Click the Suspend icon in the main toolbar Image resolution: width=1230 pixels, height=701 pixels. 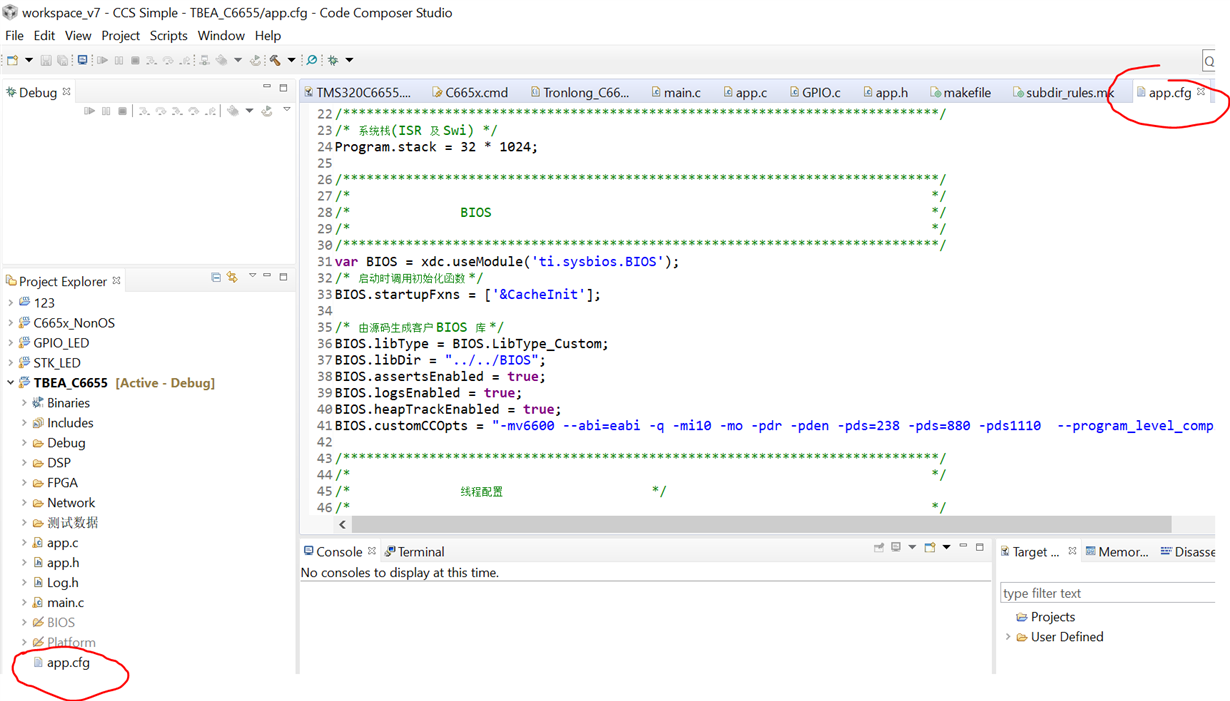119,60
